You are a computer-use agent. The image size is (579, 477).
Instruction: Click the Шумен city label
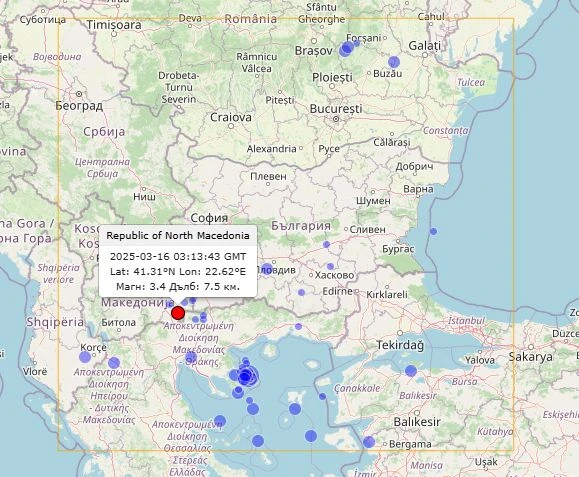(373, 201)
